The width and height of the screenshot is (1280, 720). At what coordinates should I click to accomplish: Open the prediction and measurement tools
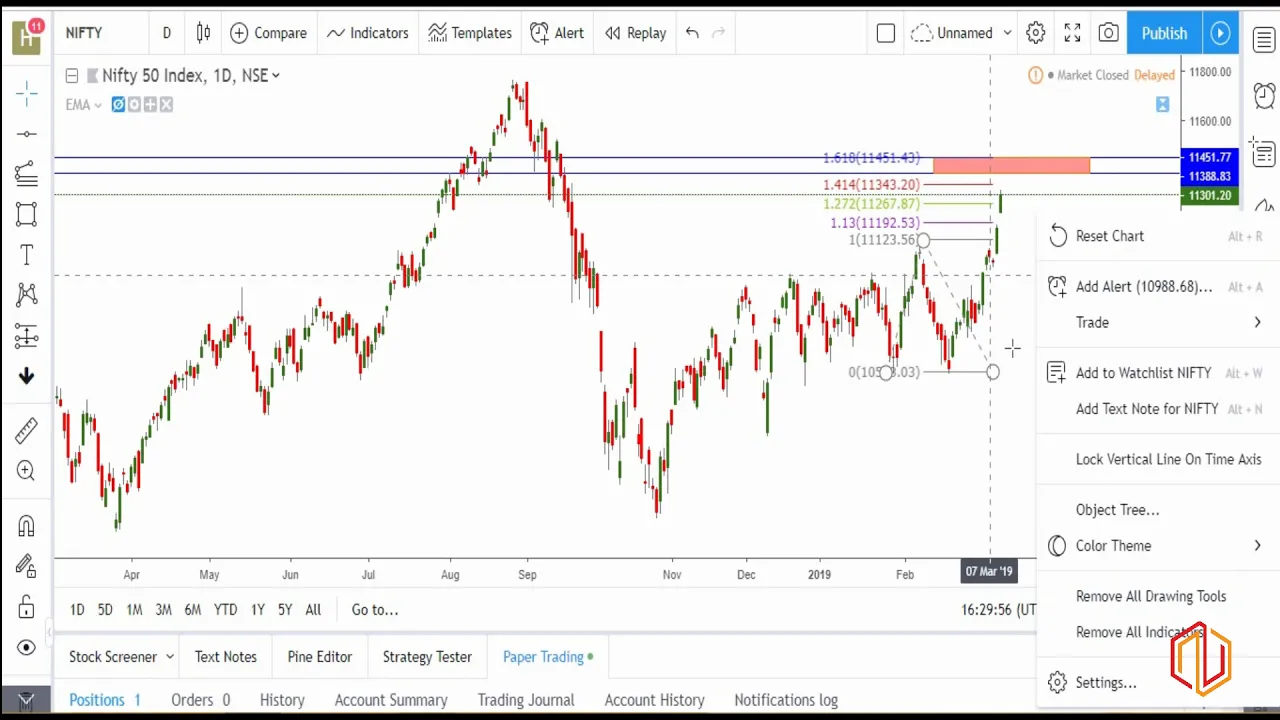pos(27,336)
